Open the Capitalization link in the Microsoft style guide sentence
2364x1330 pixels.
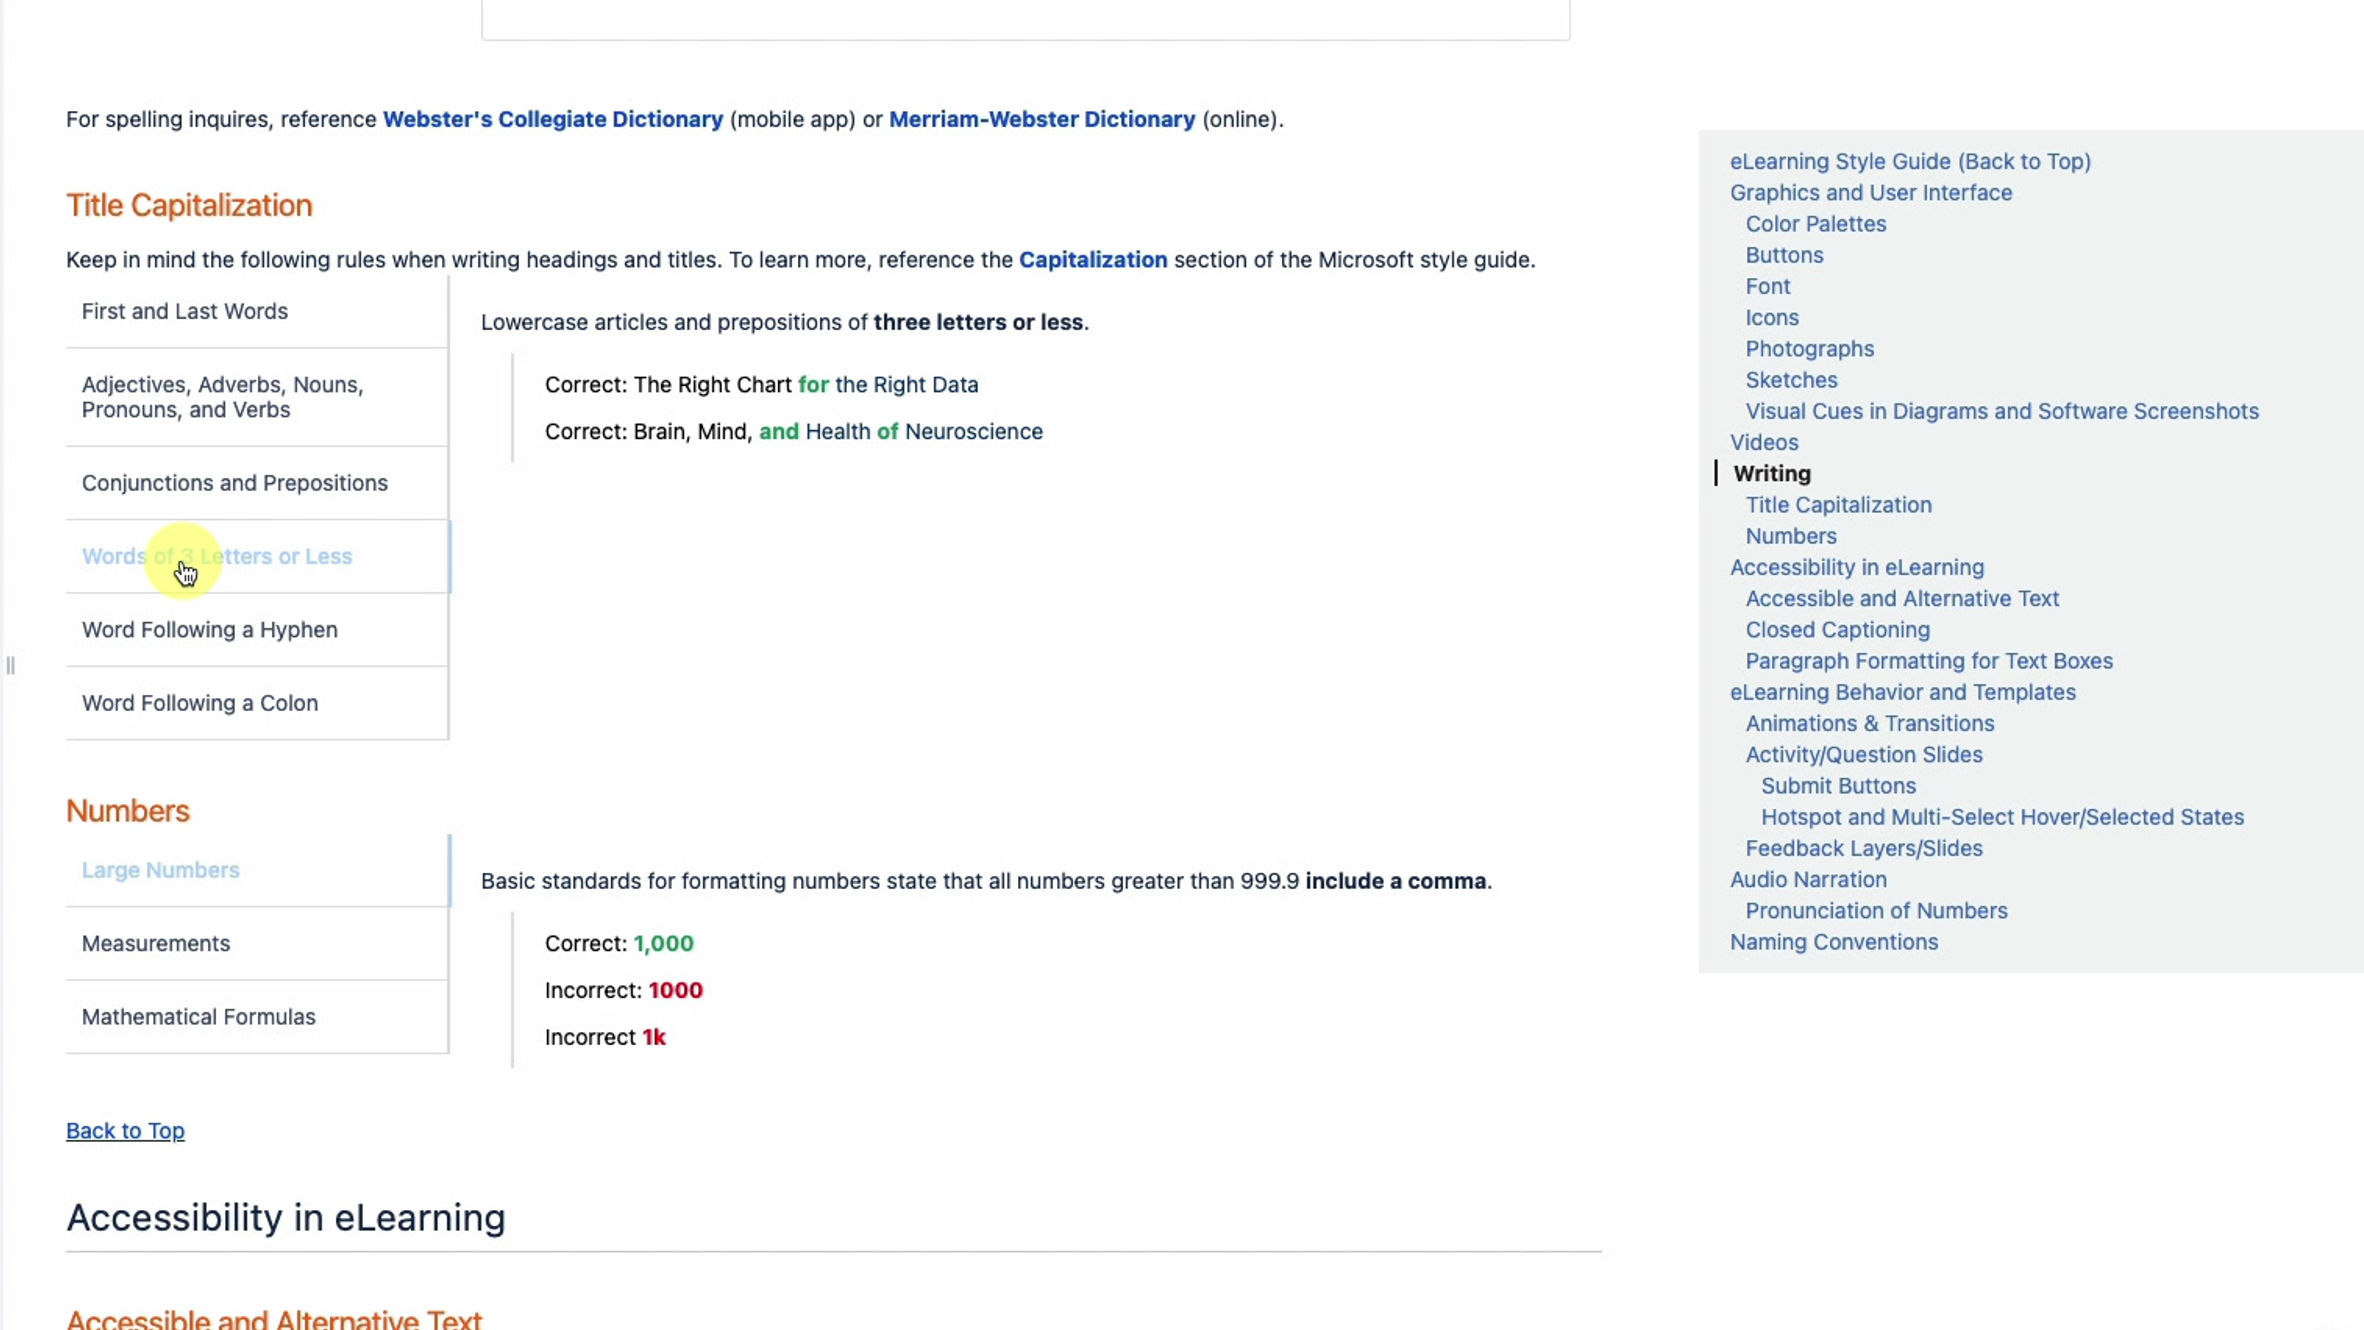tap(1092, 260)
